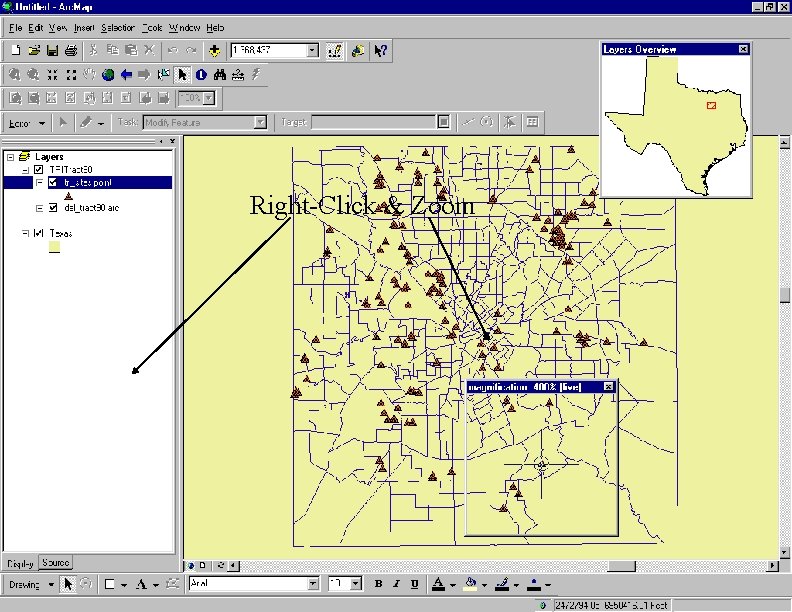The image size is (792, 612).
Task: Select the Zoom Out magnifier tool
Action: (33, 75)
